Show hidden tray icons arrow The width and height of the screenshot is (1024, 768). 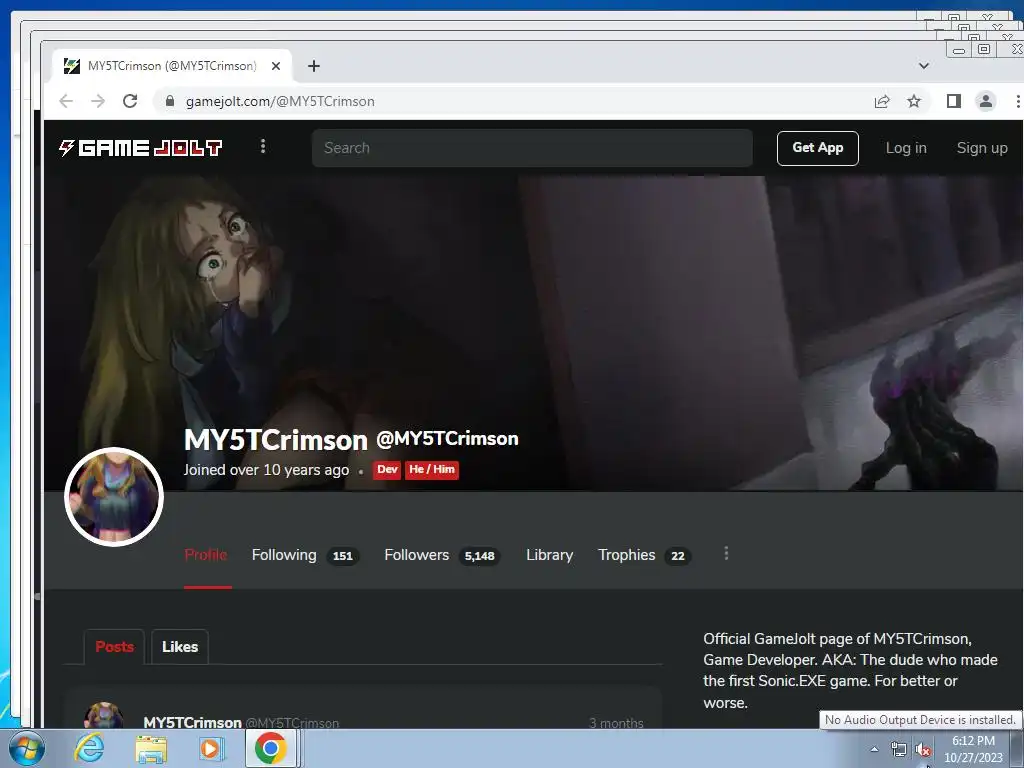874,749
